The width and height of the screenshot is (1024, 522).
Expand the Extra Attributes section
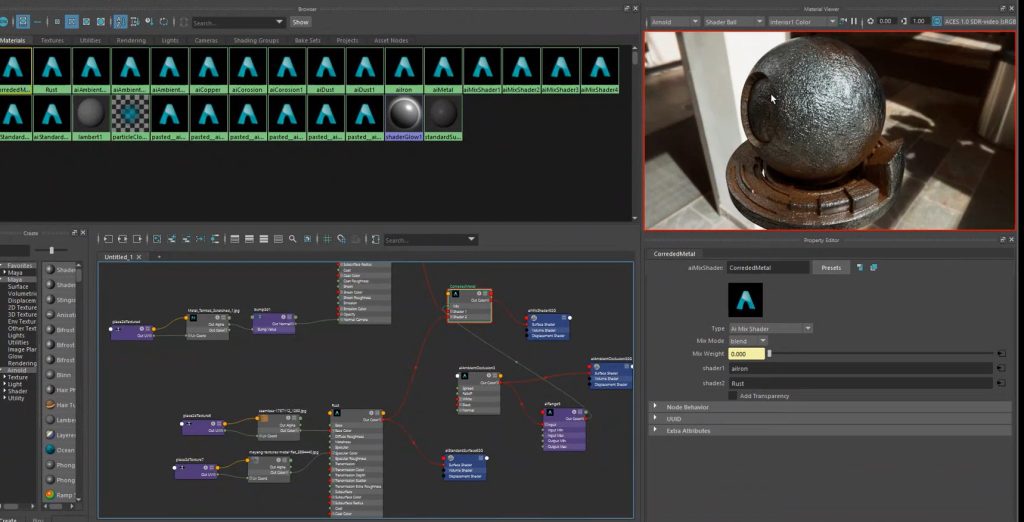829,431
